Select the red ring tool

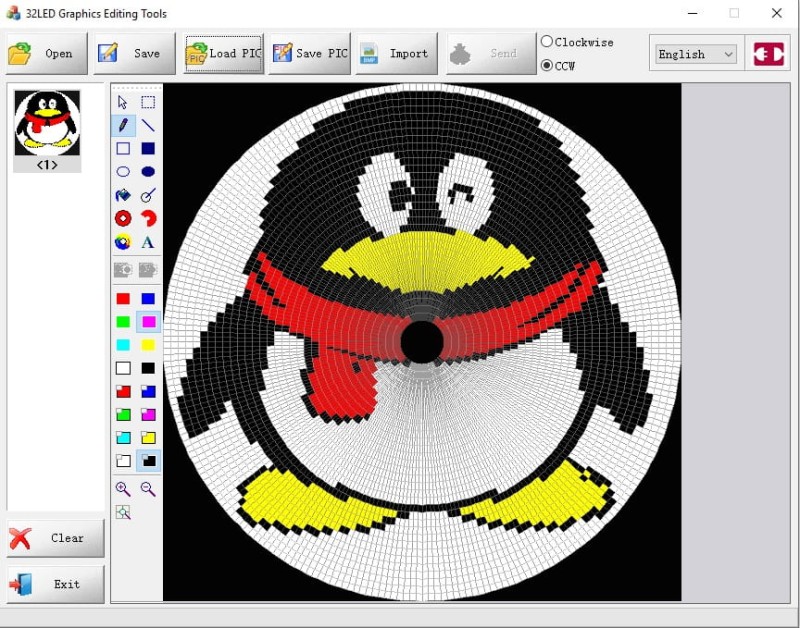(123, 218)
